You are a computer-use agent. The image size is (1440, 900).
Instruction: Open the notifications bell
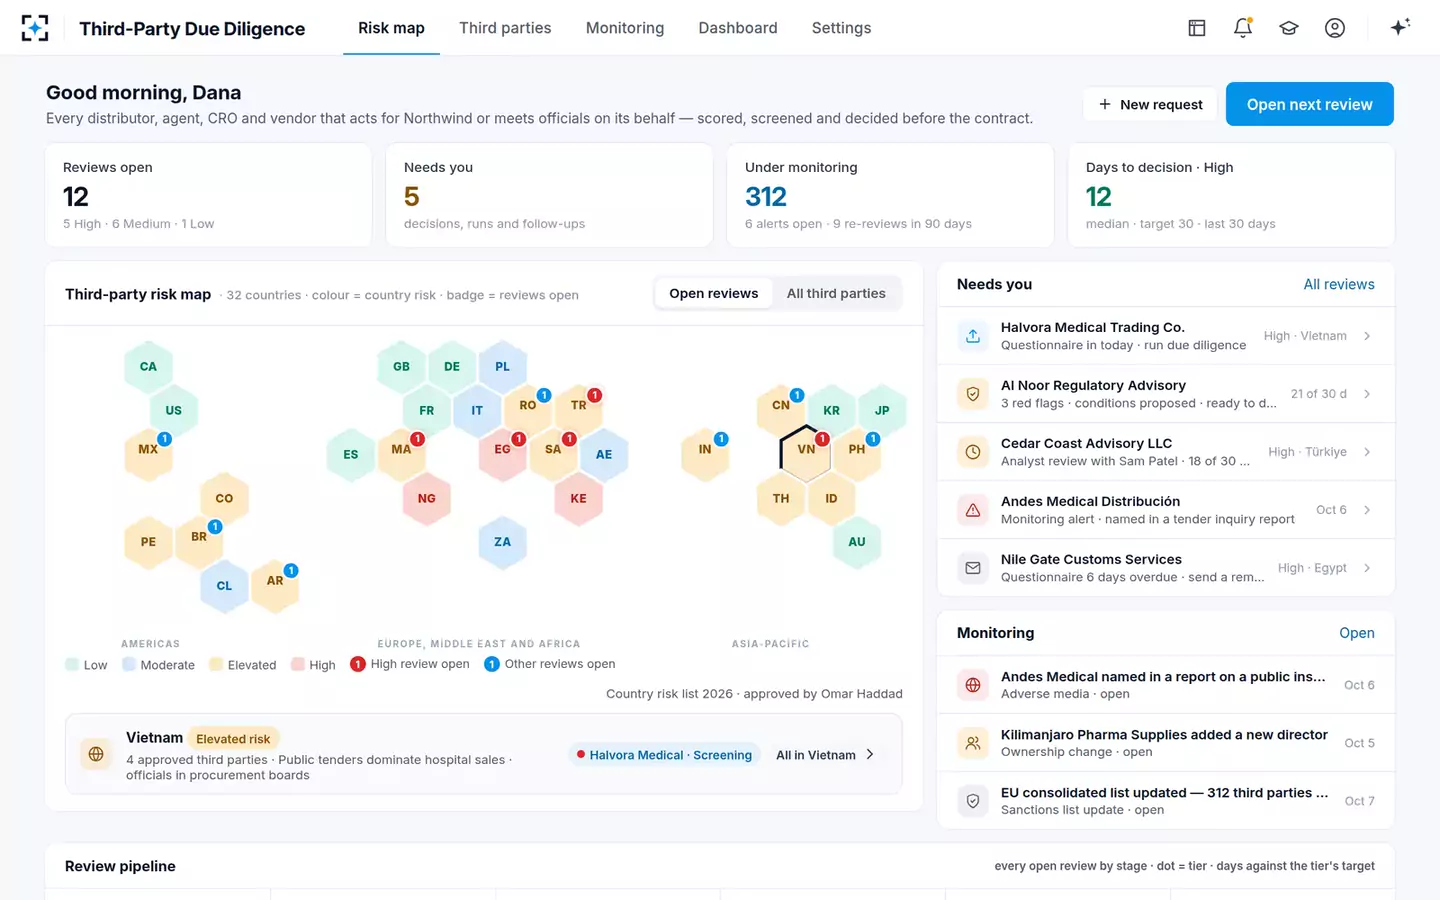click(1243, 28)
